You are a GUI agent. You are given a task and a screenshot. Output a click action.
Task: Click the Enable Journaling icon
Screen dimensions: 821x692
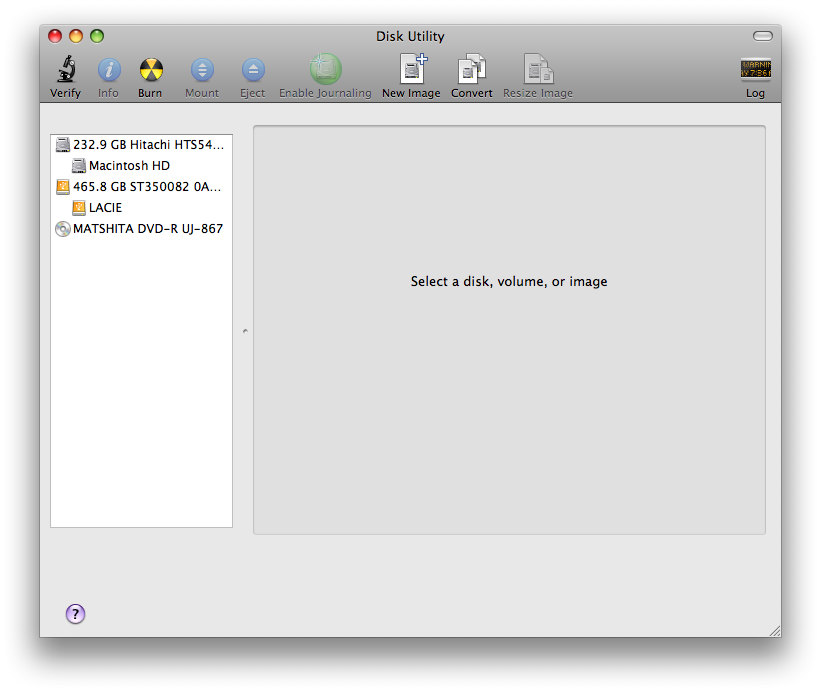[x=325, y=70]
